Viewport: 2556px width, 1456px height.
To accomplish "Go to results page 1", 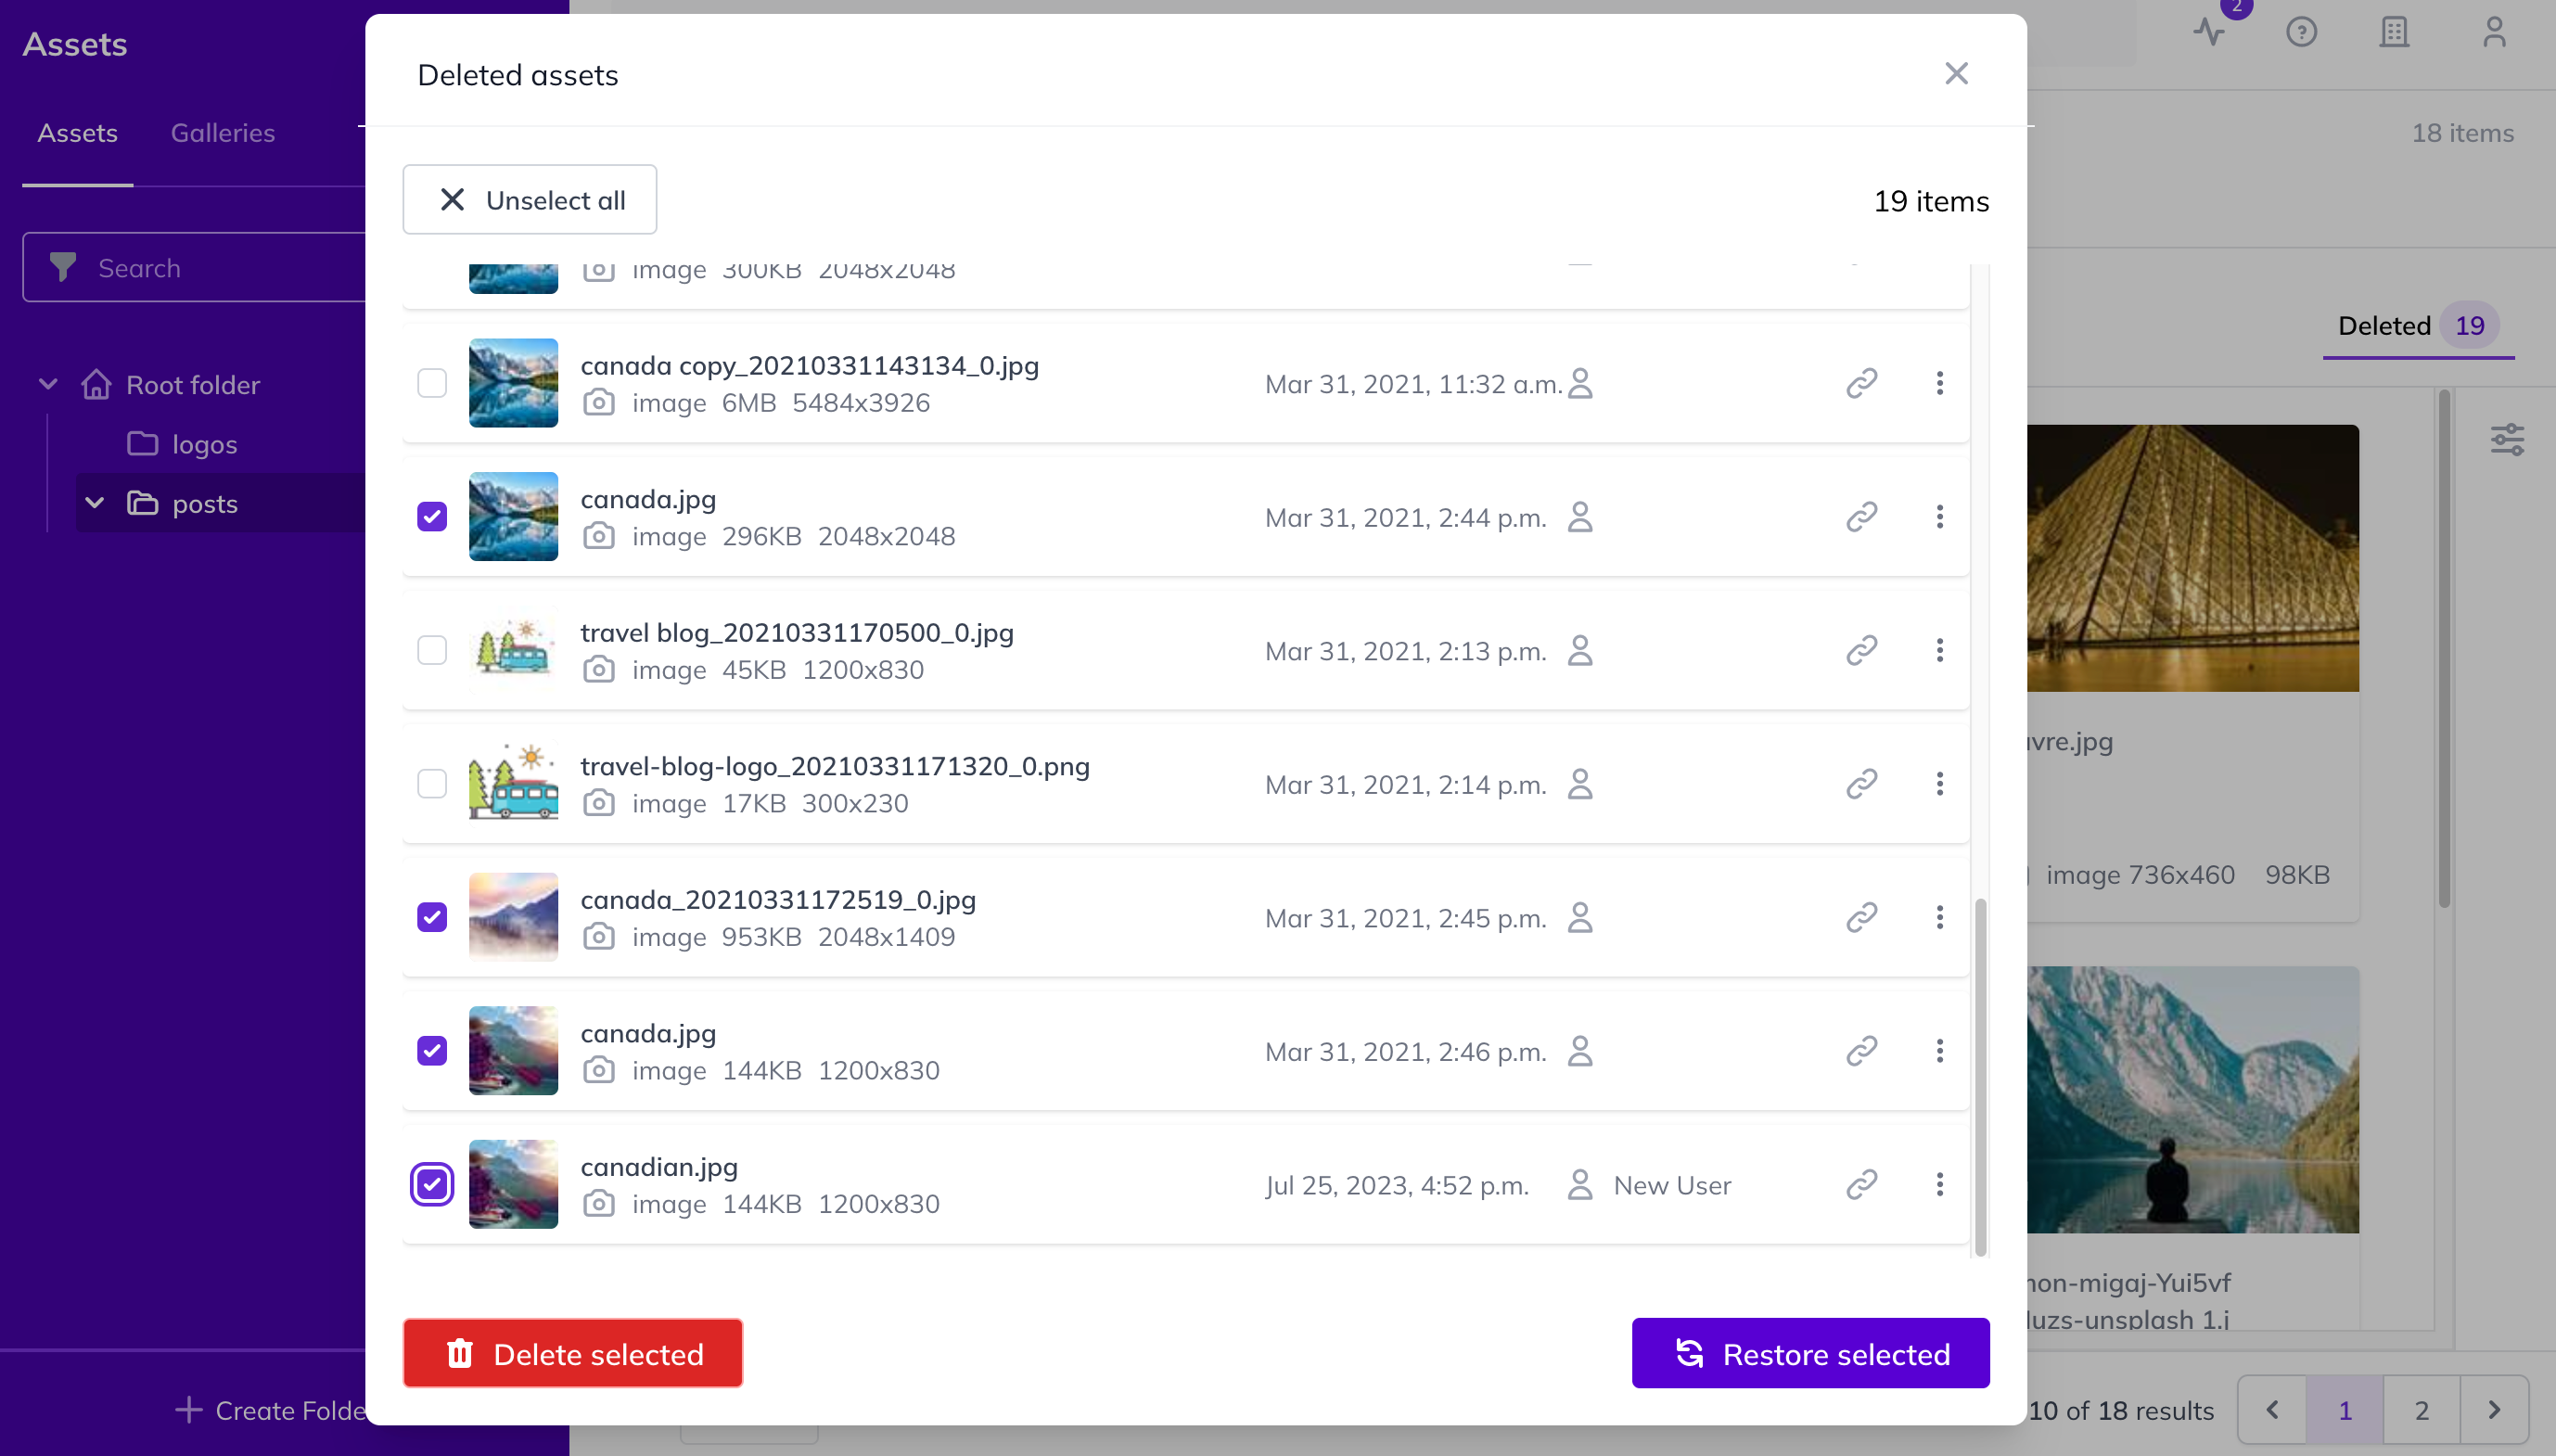I will tap(2344, 1410).
